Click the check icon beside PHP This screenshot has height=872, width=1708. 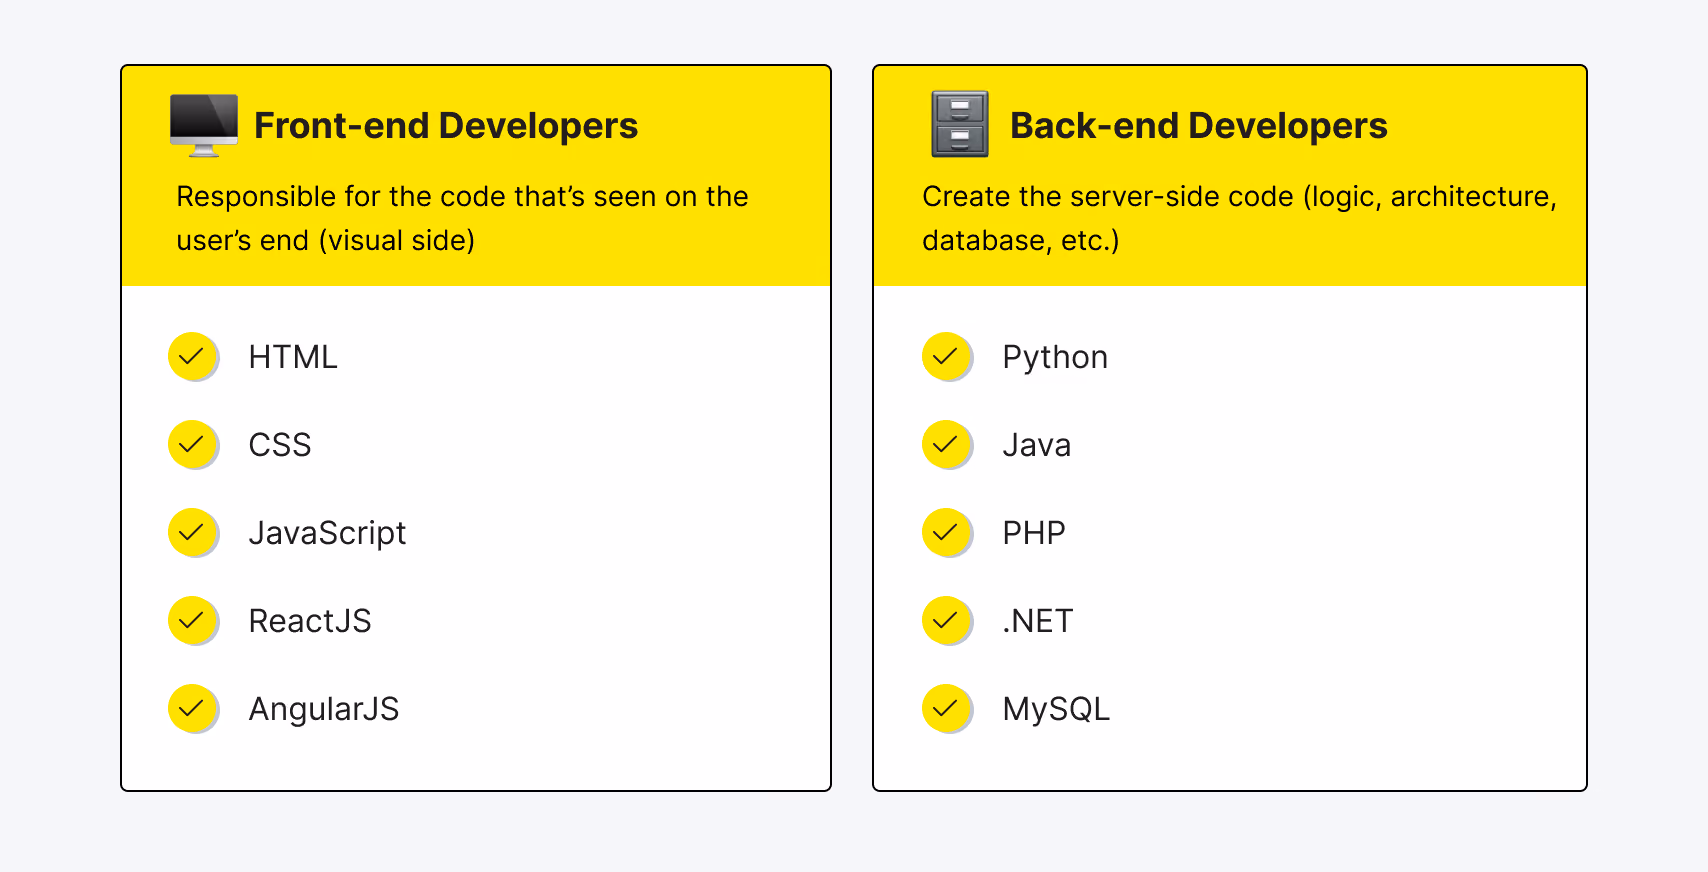(x=947, y=533)
